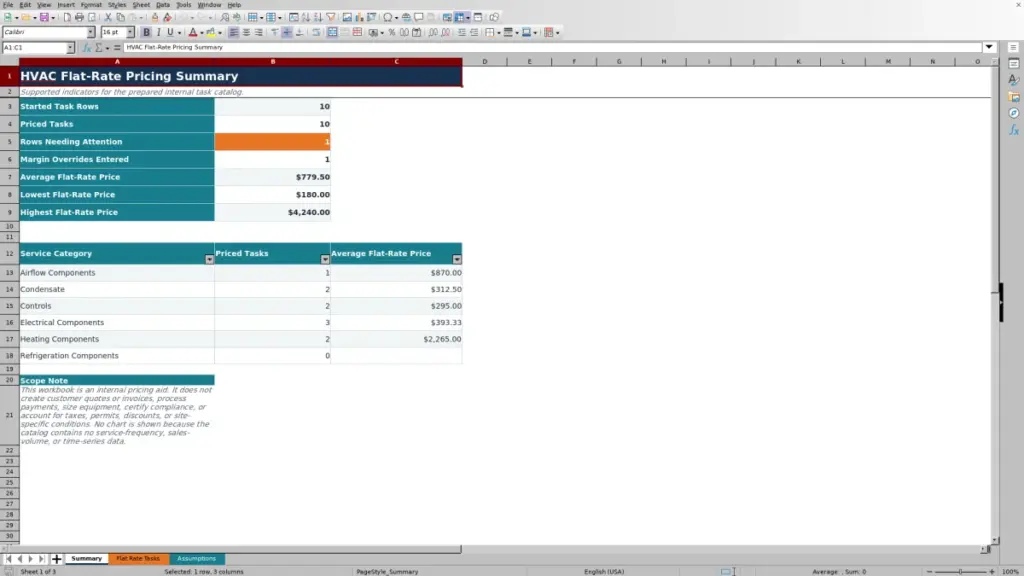
Task: Click the Cut scissors icon
Action: point(108,17)
